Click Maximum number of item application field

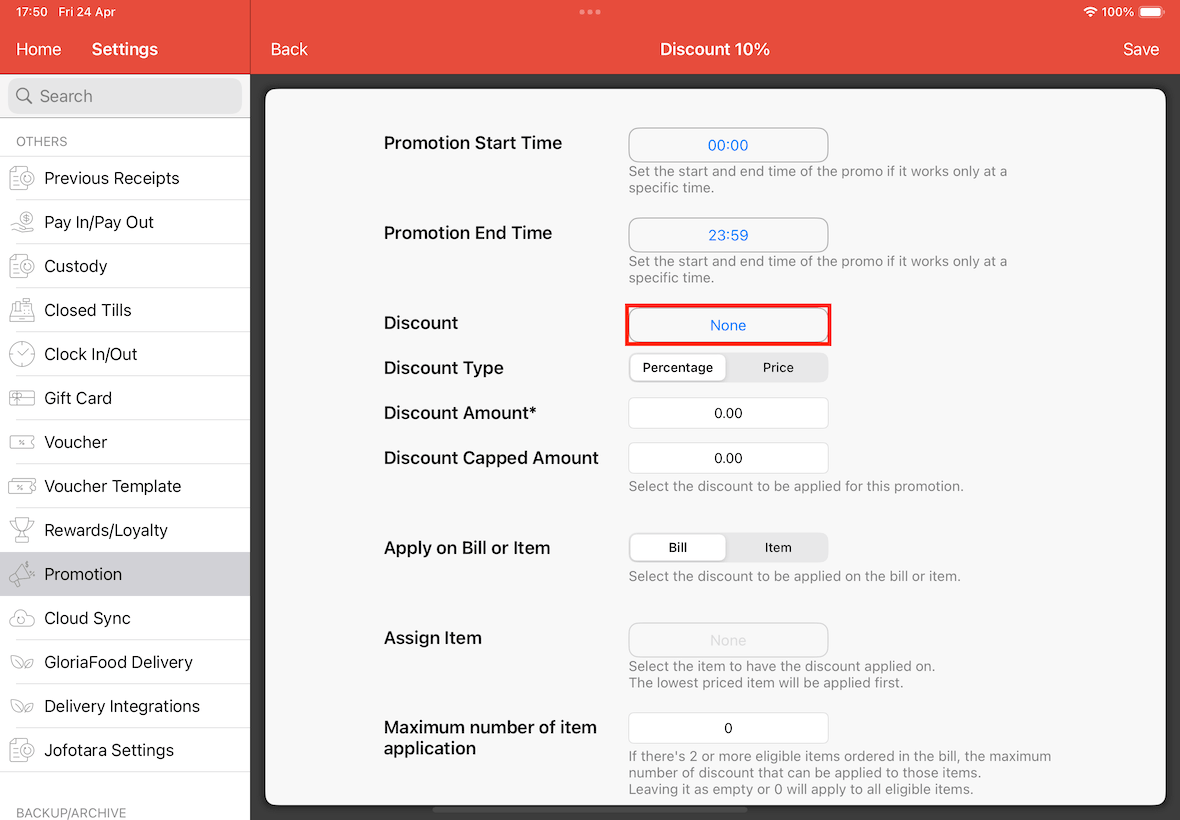pos(728,728)
